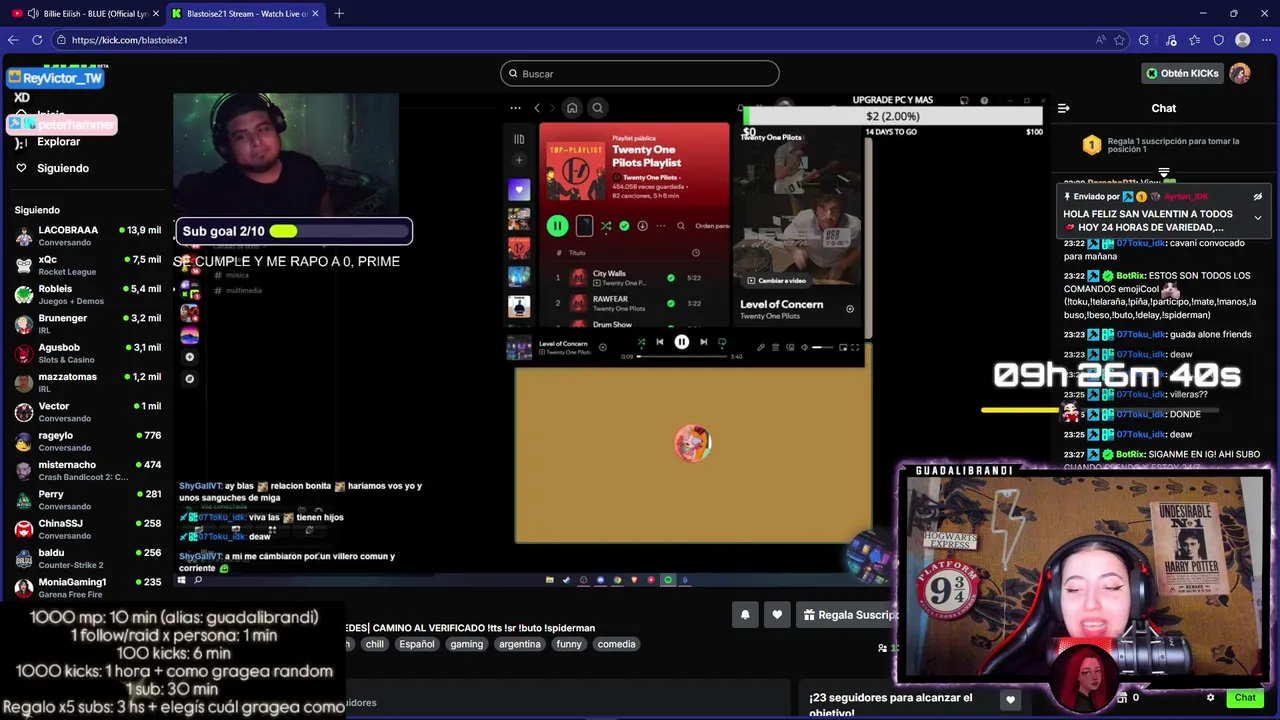Click the Spotify search icon
Screen dimensions: 1280x720
click(x=598, y=108)
